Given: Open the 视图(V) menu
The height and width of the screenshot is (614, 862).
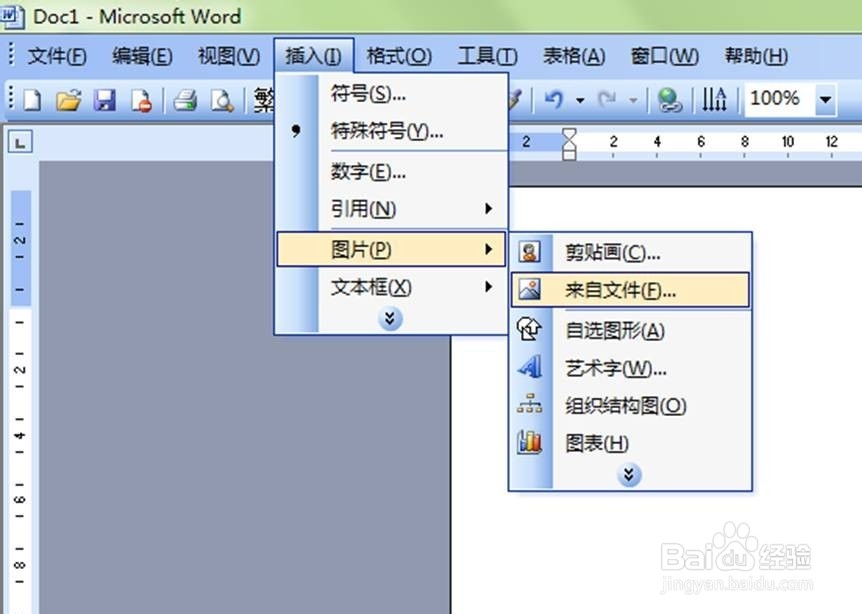Looking at the screenshot, I should (x=229, y=56).
